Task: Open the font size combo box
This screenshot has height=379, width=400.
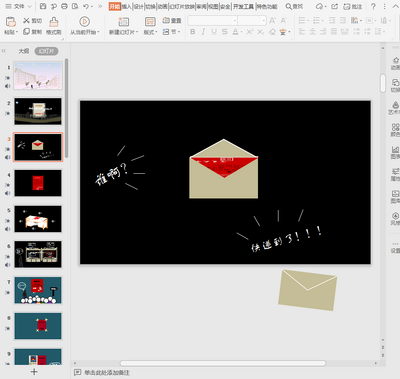Action: [x=252, y=21]
